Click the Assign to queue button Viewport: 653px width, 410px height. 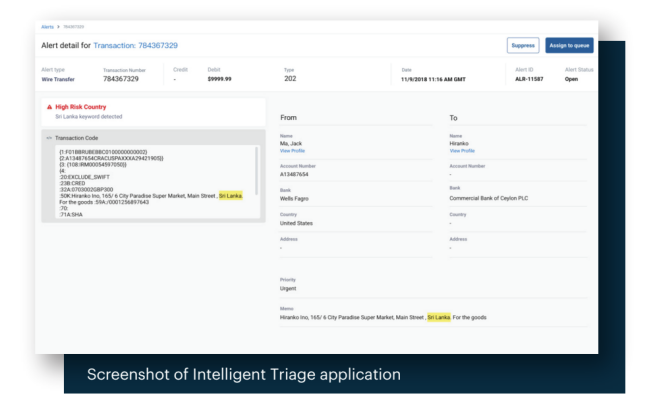click(x=569, y=45)
